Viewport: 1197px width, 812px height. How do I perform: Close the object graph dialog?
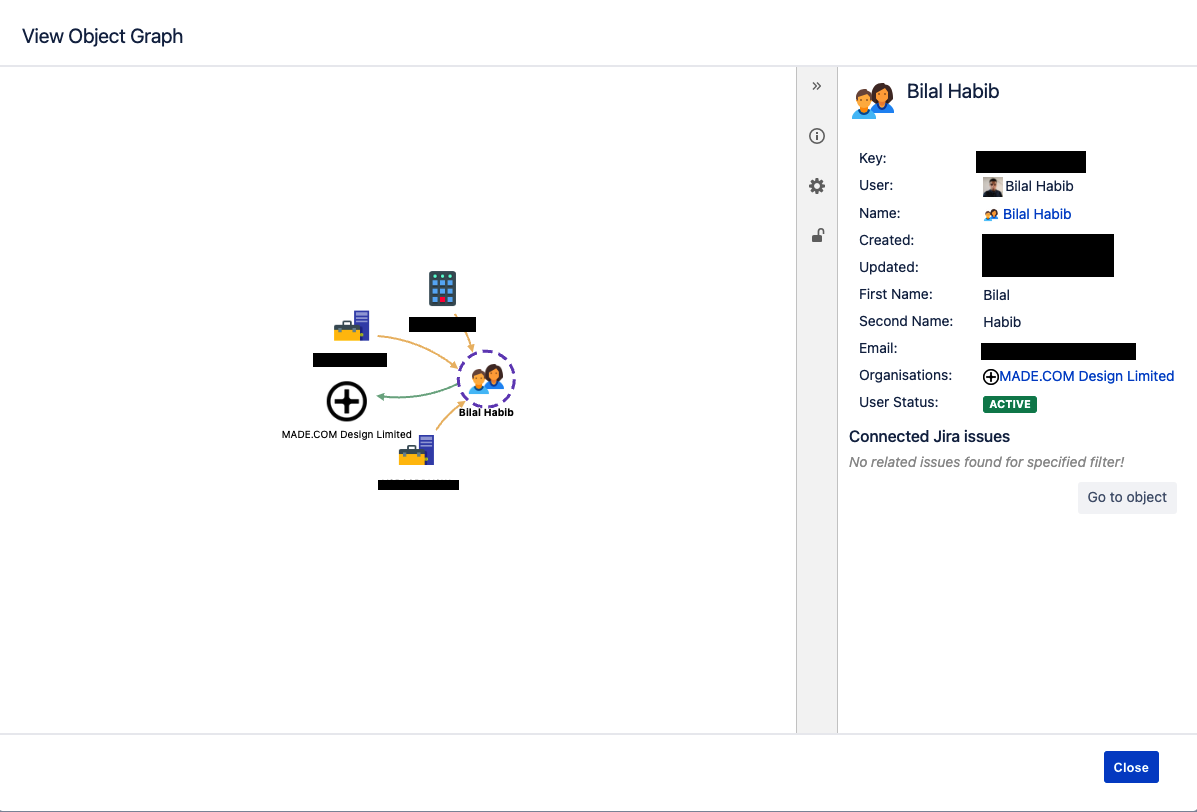point(1130,767)
